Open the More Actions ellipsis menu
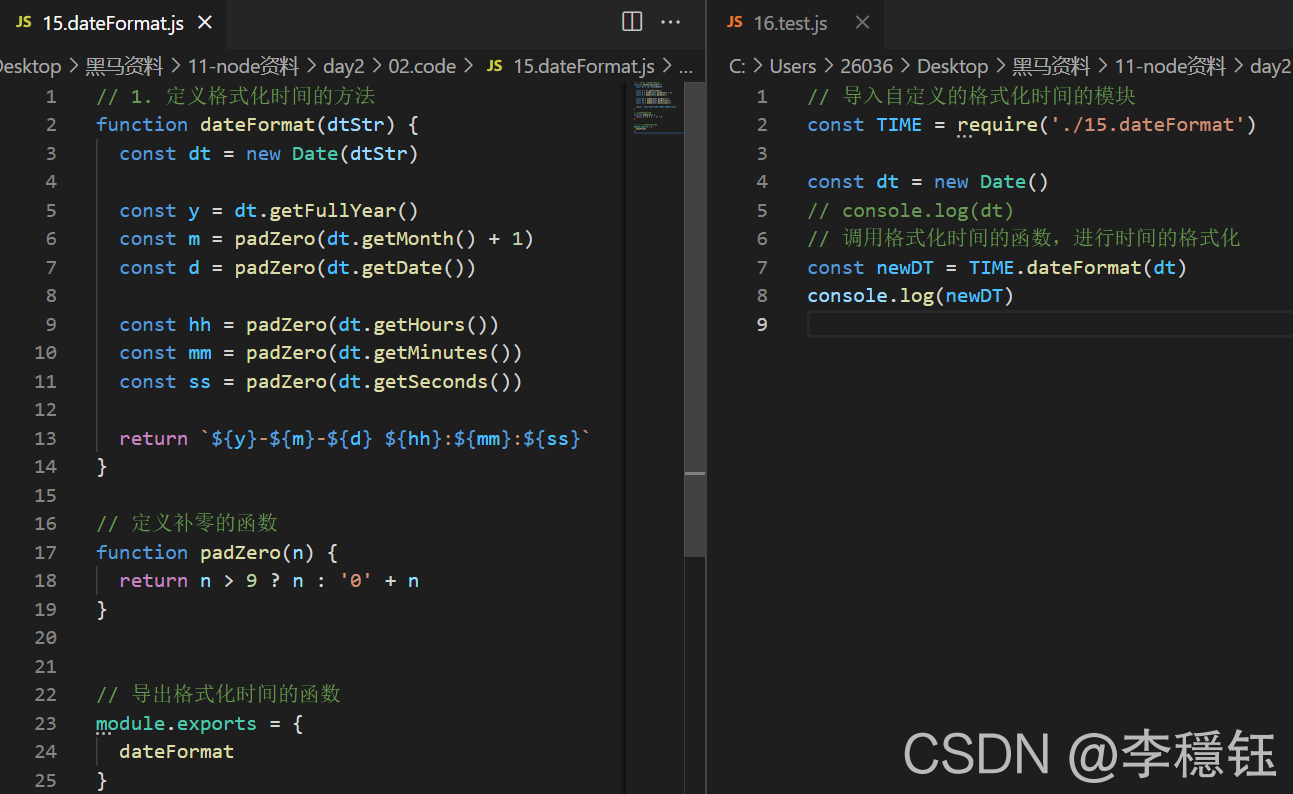The image size is (1293, 794). pos(671,22)
